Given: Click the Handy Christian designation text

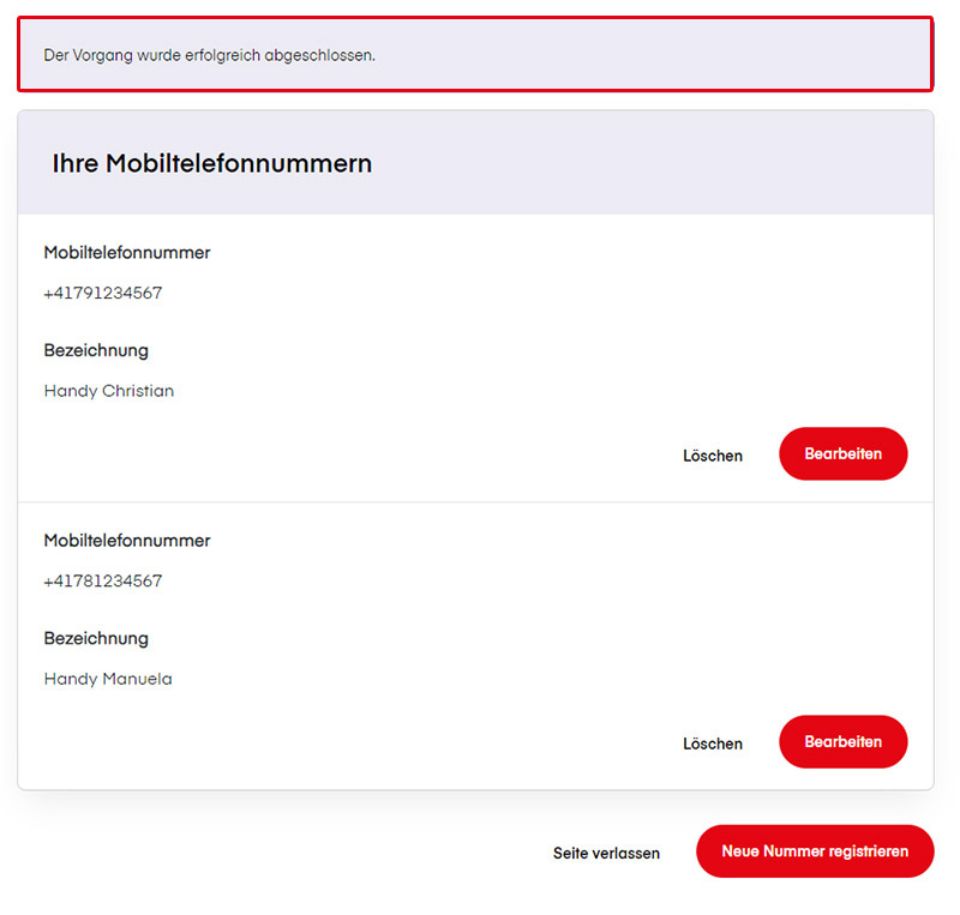Looking at the screenshot, I should pos(109,391).
